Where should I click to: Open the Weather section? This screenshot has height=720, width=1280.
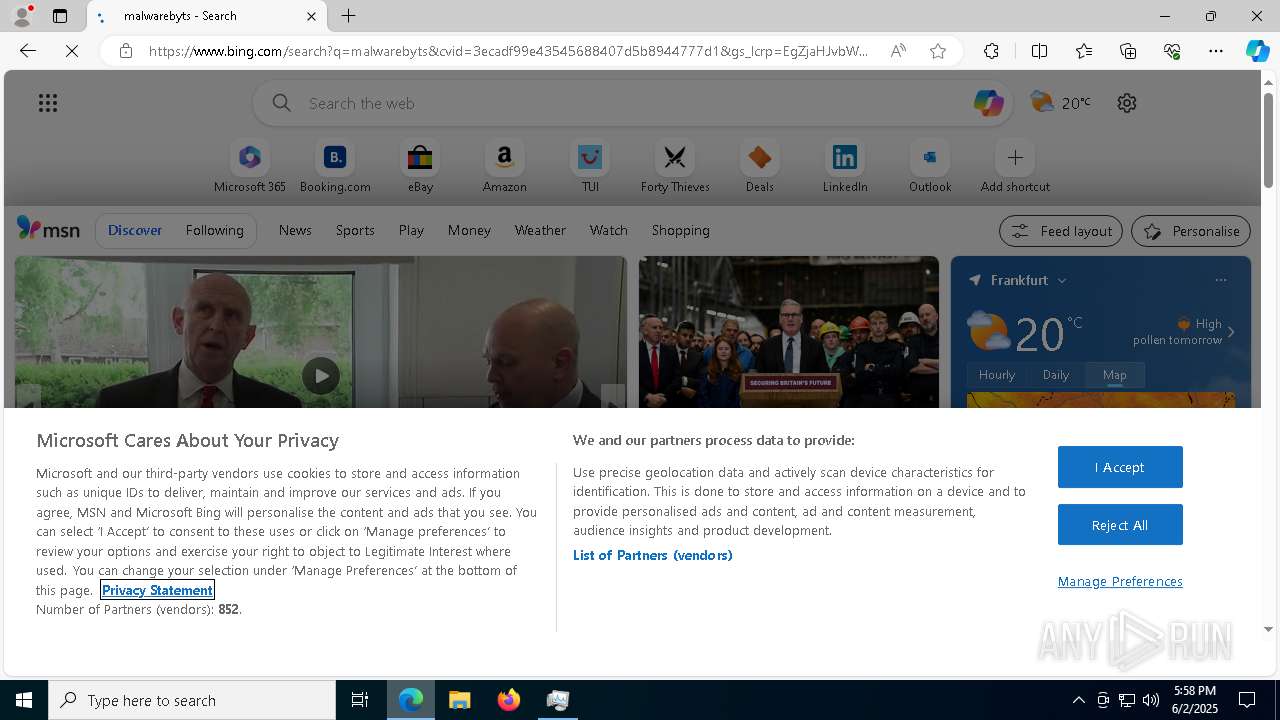pos(540,230)
